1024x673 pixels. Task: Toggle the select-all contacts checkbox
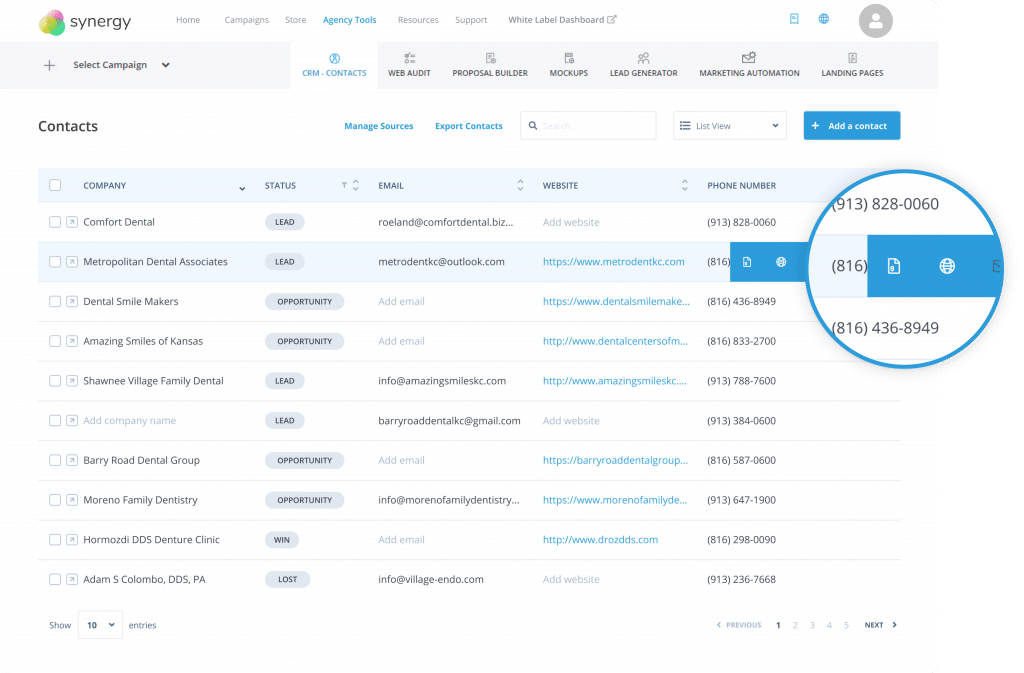click(x=55, y=185)
